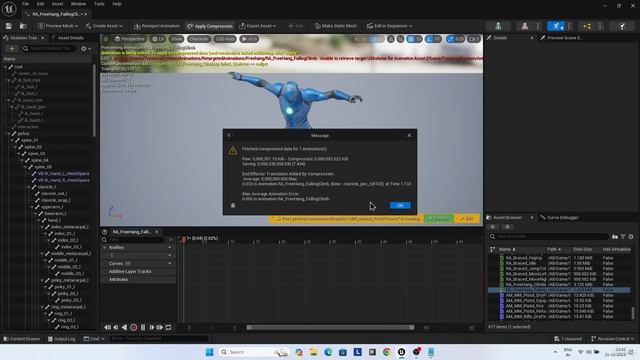Click the Skeleton Tree search field
The height and width of the screenshot is (360, 640).
pyautogui.click(x=48, y=49)
